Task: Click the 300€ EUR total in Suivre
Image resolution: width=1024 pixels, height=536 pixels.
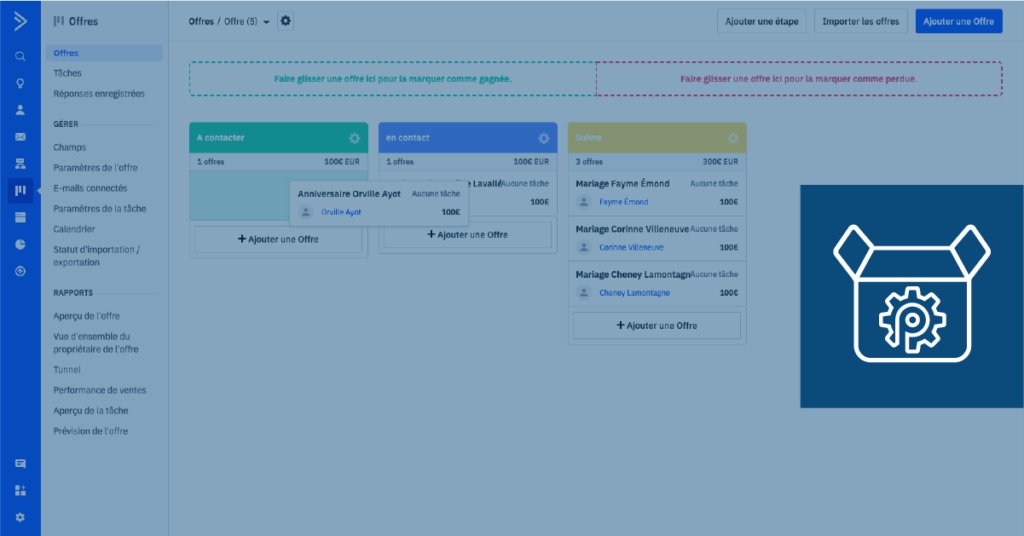Action: tap(720, 161)
